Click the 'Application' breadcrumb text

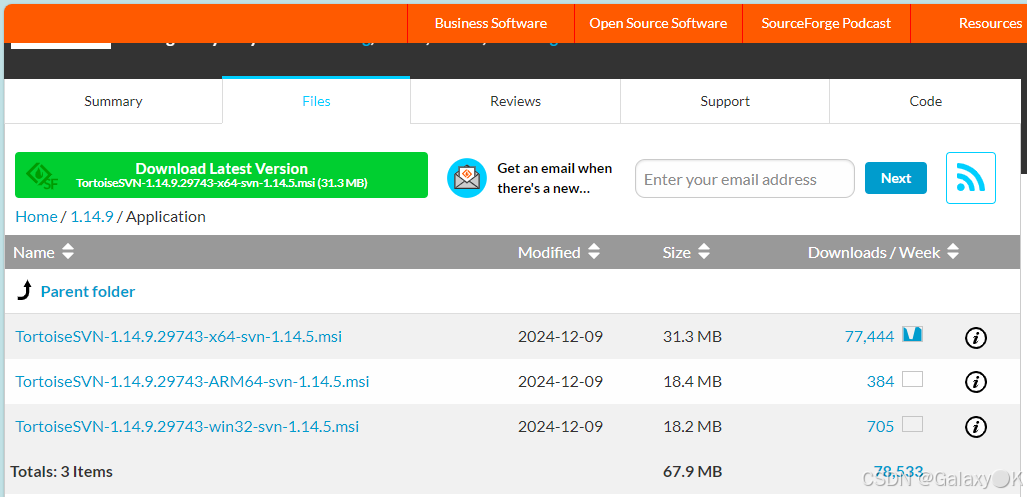(x=166, y=217)
